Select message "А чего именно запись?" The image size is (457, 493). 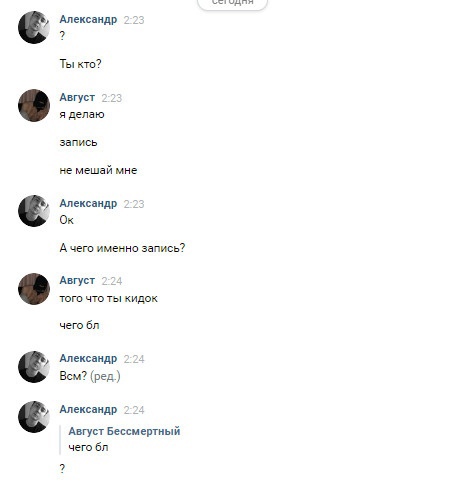coord(122,248)
